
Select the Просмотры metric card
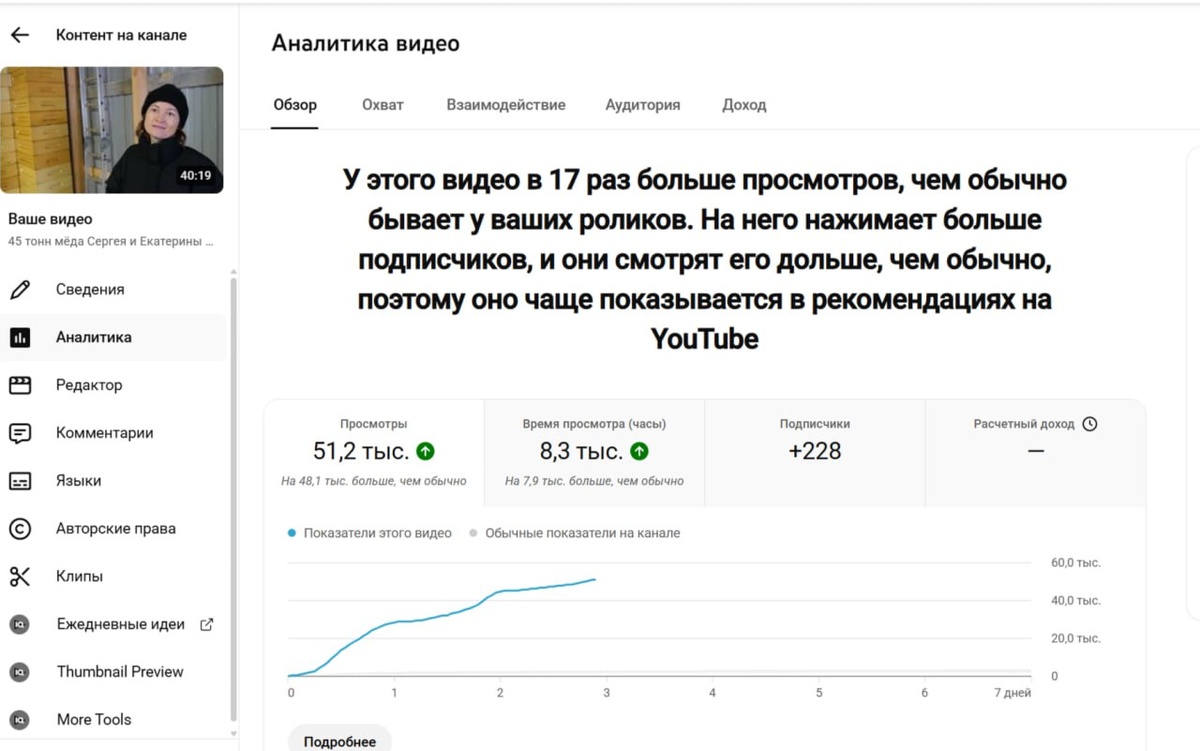coord(374,453)
